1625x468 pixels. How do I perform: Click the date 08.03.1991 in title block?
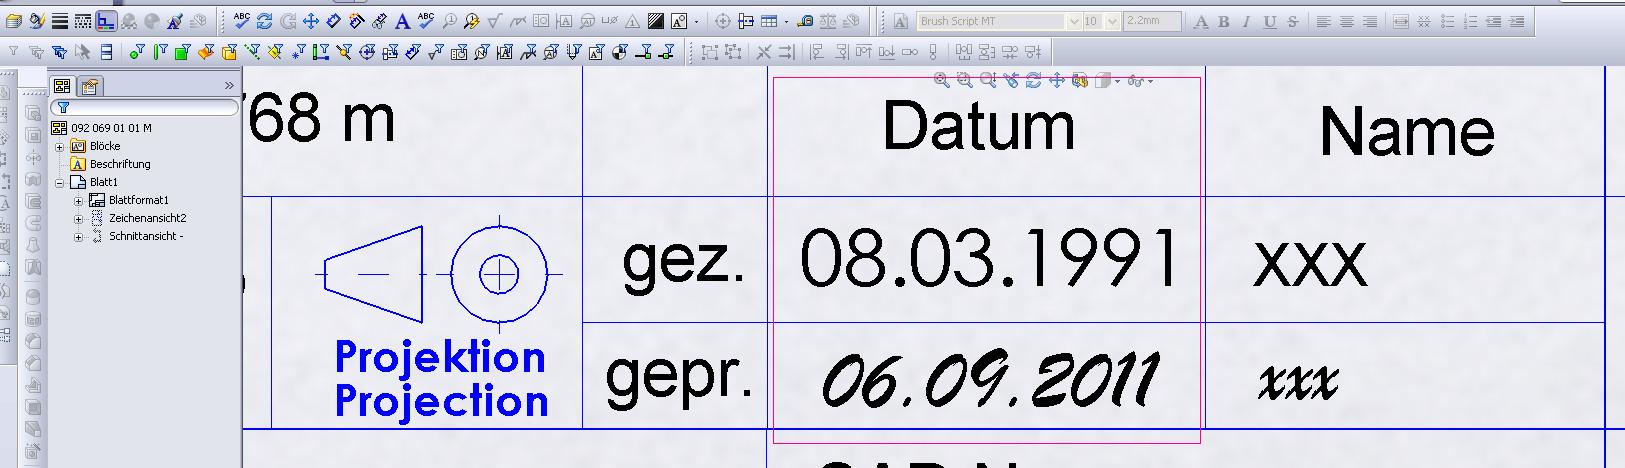coord(989,258)
